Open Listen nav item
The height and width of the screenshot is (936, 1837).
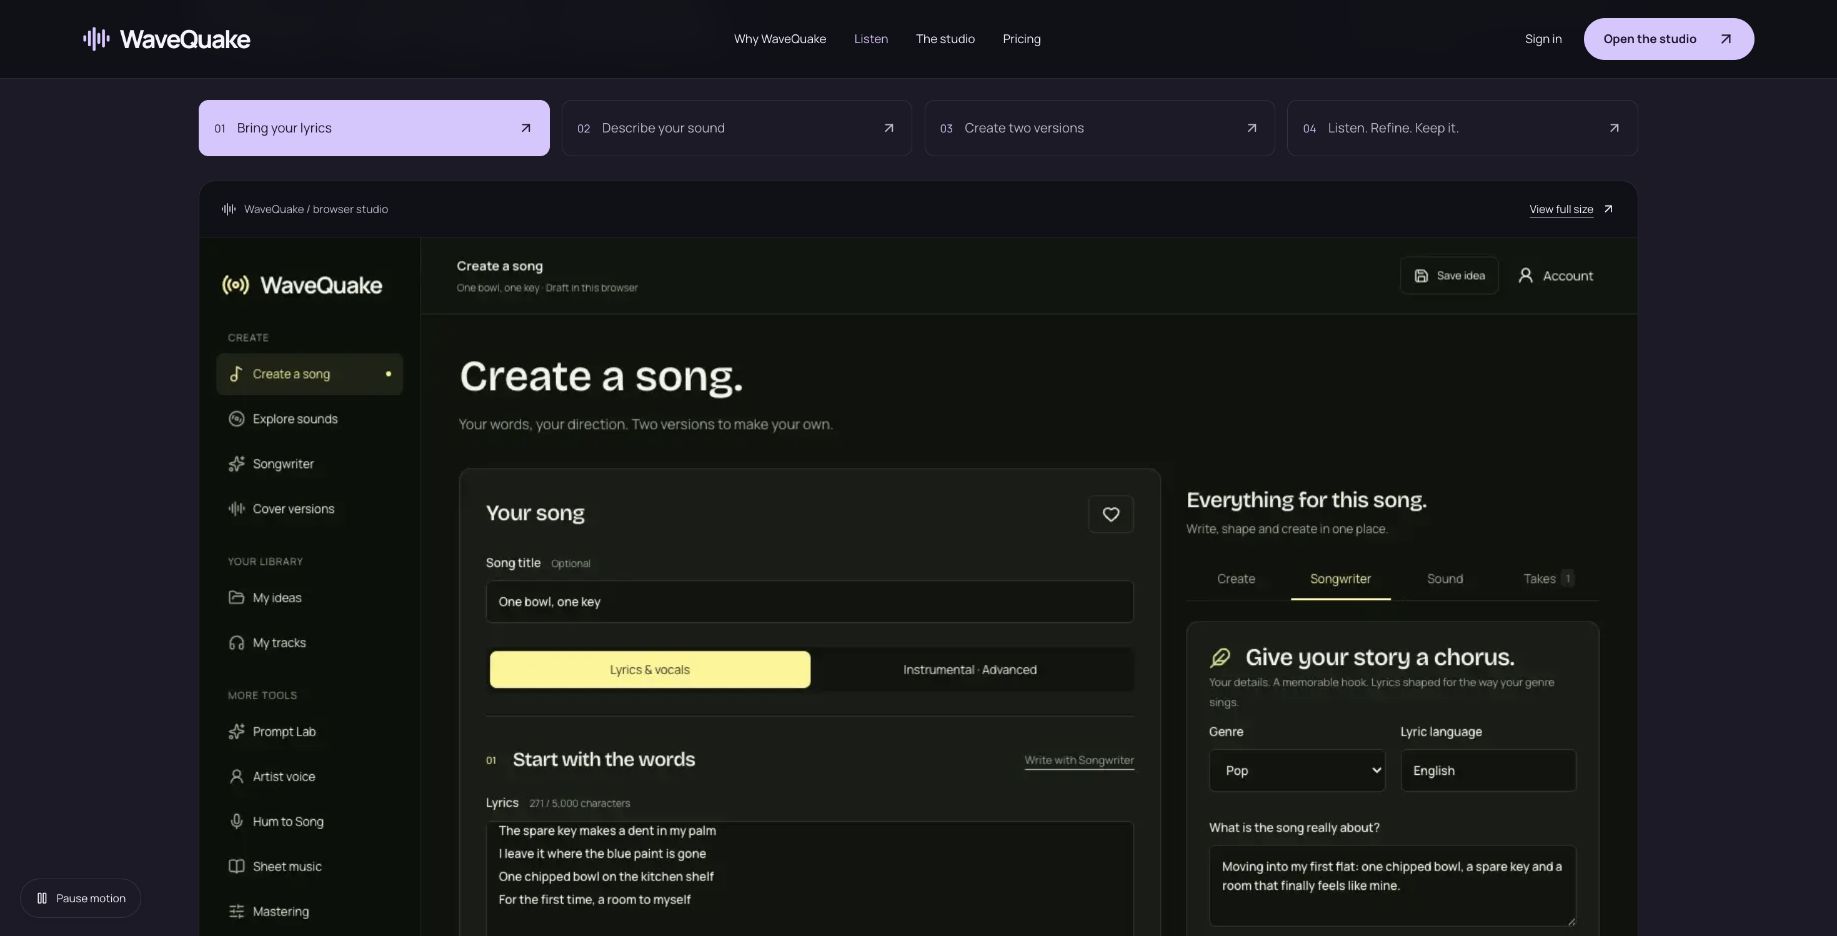tap(871, 39)
